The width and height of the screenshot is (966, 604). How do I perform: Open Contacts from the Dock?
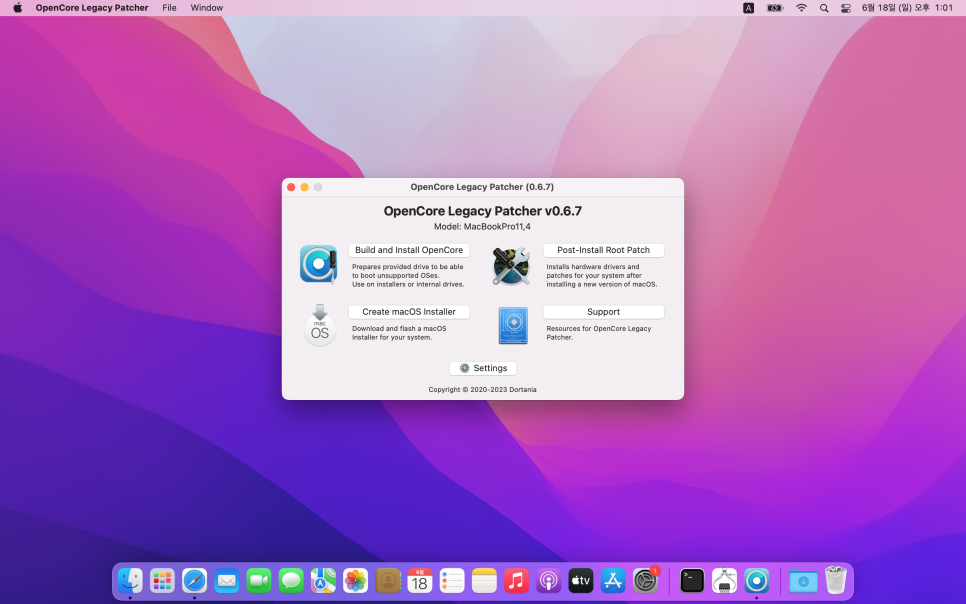[388, 581]
